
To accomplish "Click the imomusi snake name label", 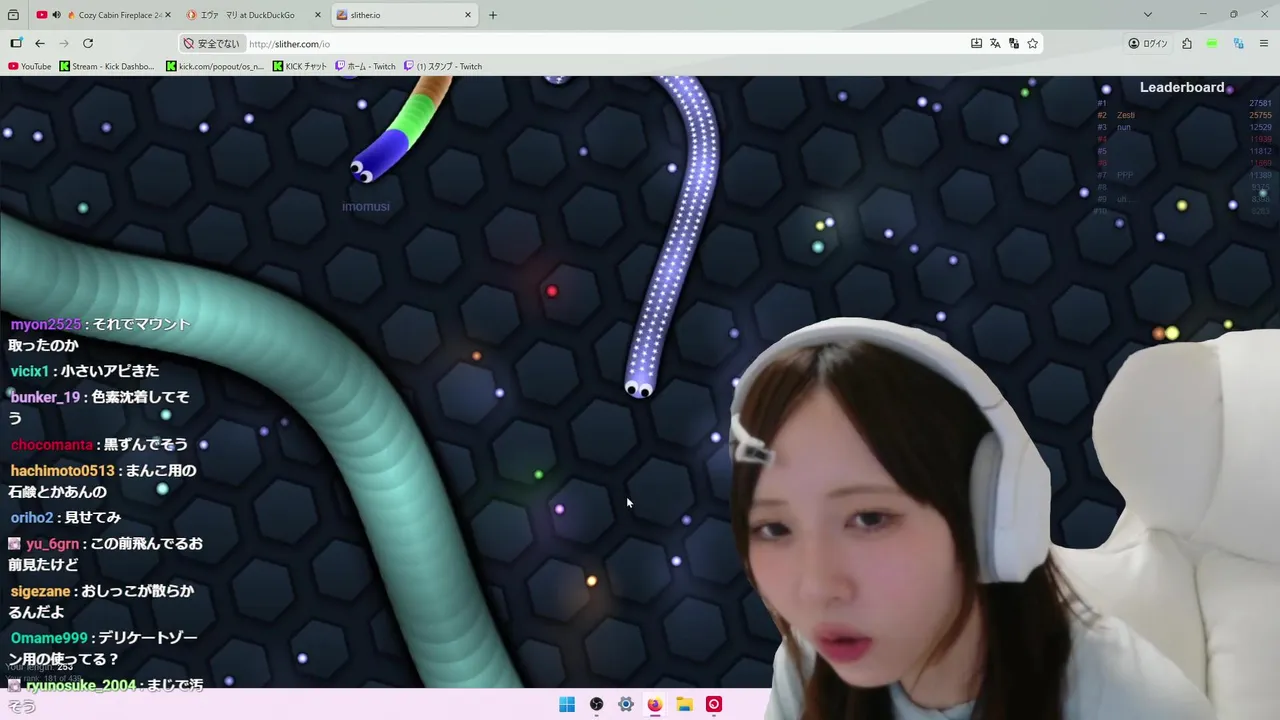I will tap(366, 206).
